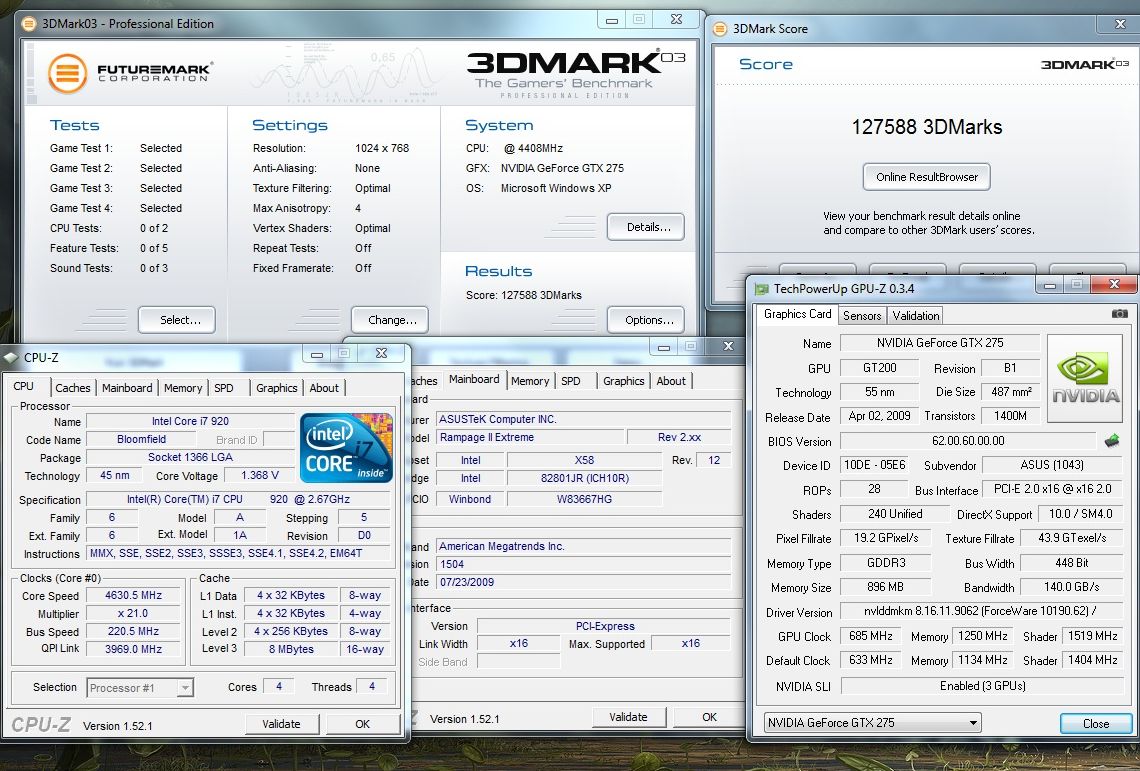Close the front CPU-Z window
Screen dimensions: 1140x771
[381, 353]
